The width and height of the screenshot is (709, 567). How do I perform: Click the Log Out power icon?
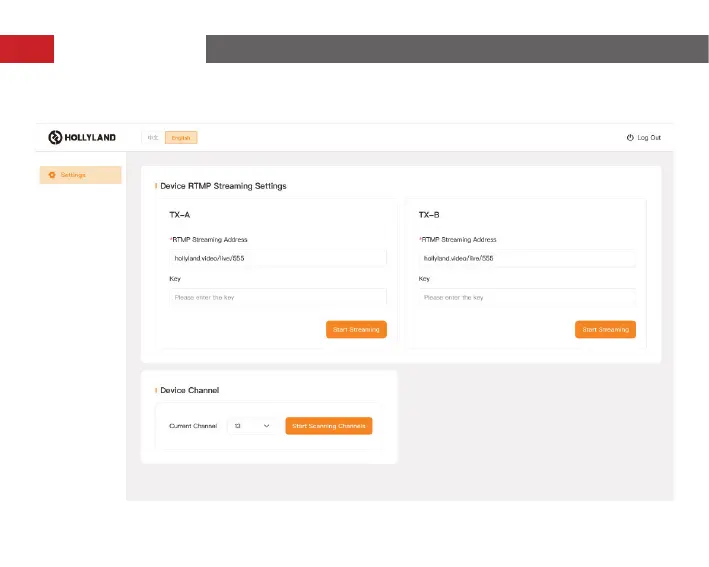coord(630,138)
